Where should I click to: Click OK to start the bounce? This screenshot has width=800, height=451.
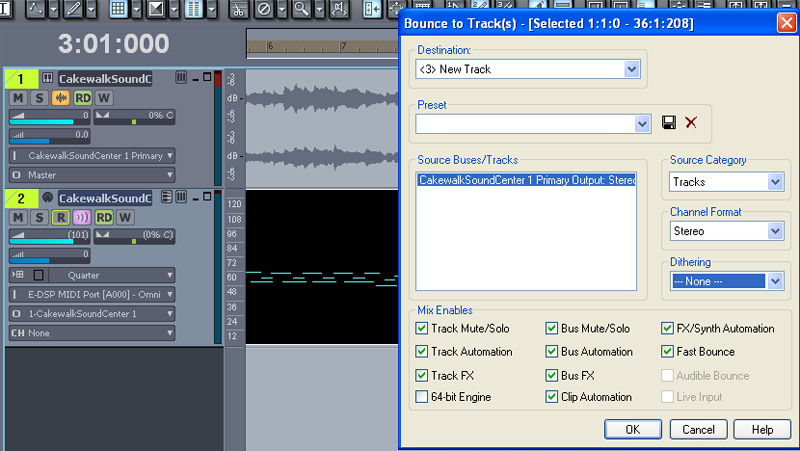[x=632, y=429]
